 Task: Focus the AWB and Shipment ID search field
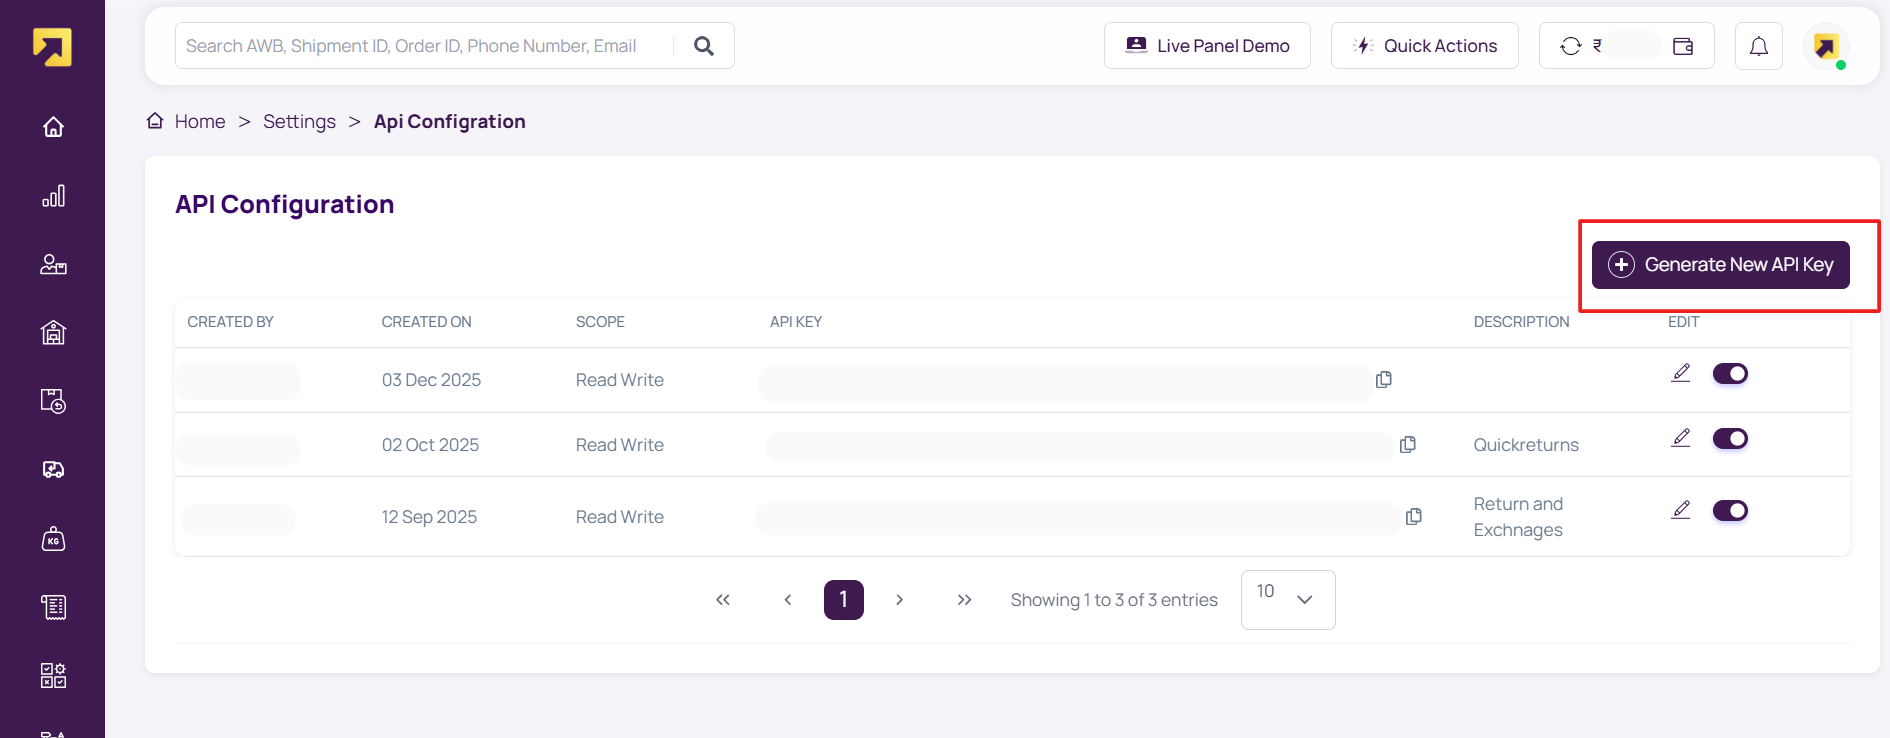[x=420, y=46]
